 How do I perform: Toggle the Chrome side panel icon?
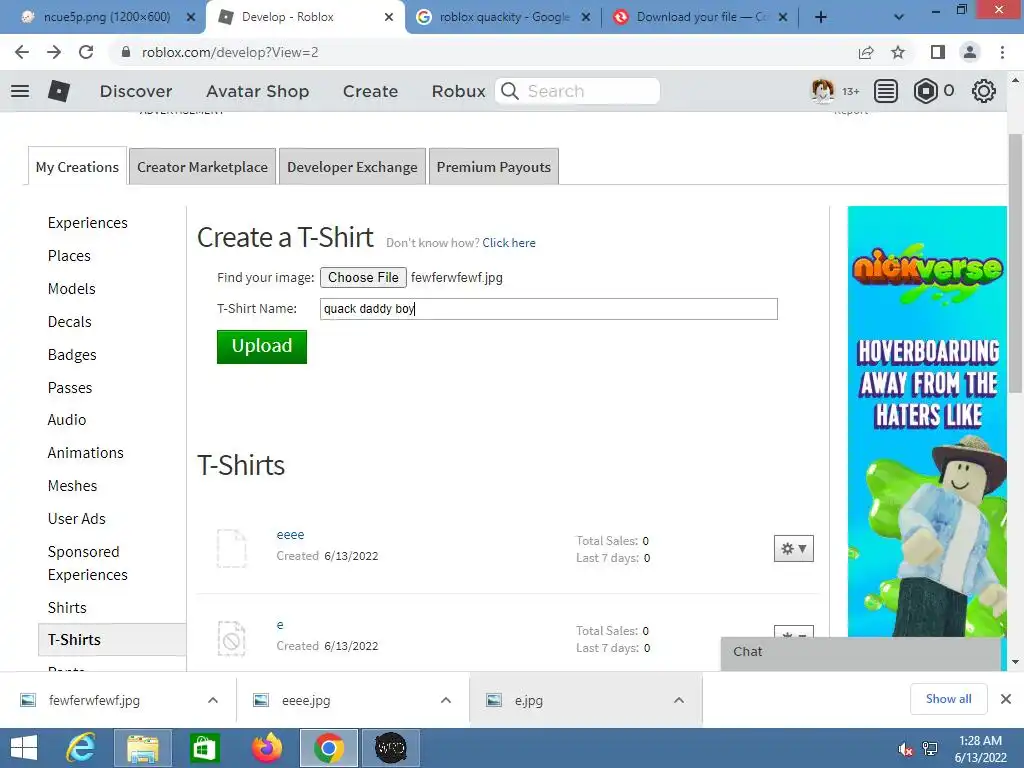(938, 52)
